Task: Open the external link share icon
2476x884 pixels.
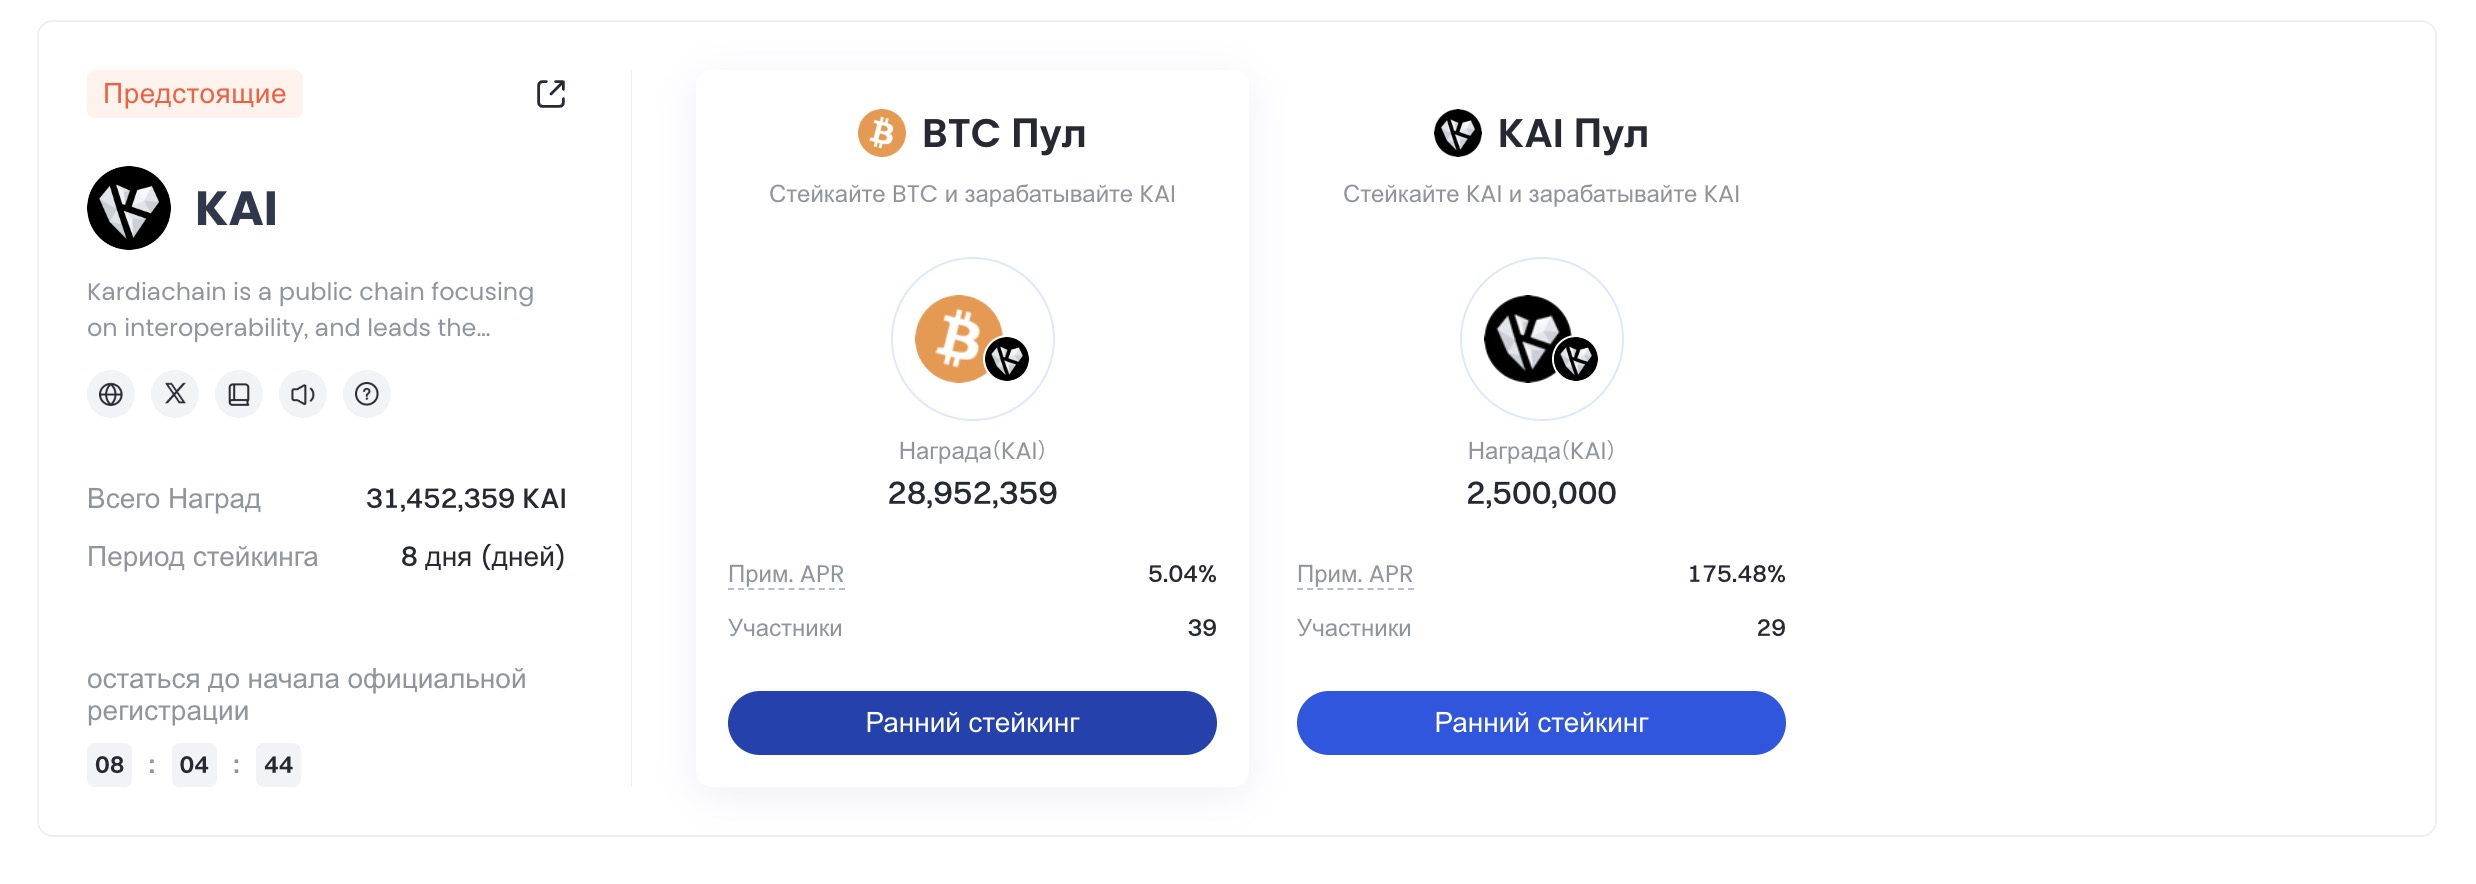Action: click(551, 94)
